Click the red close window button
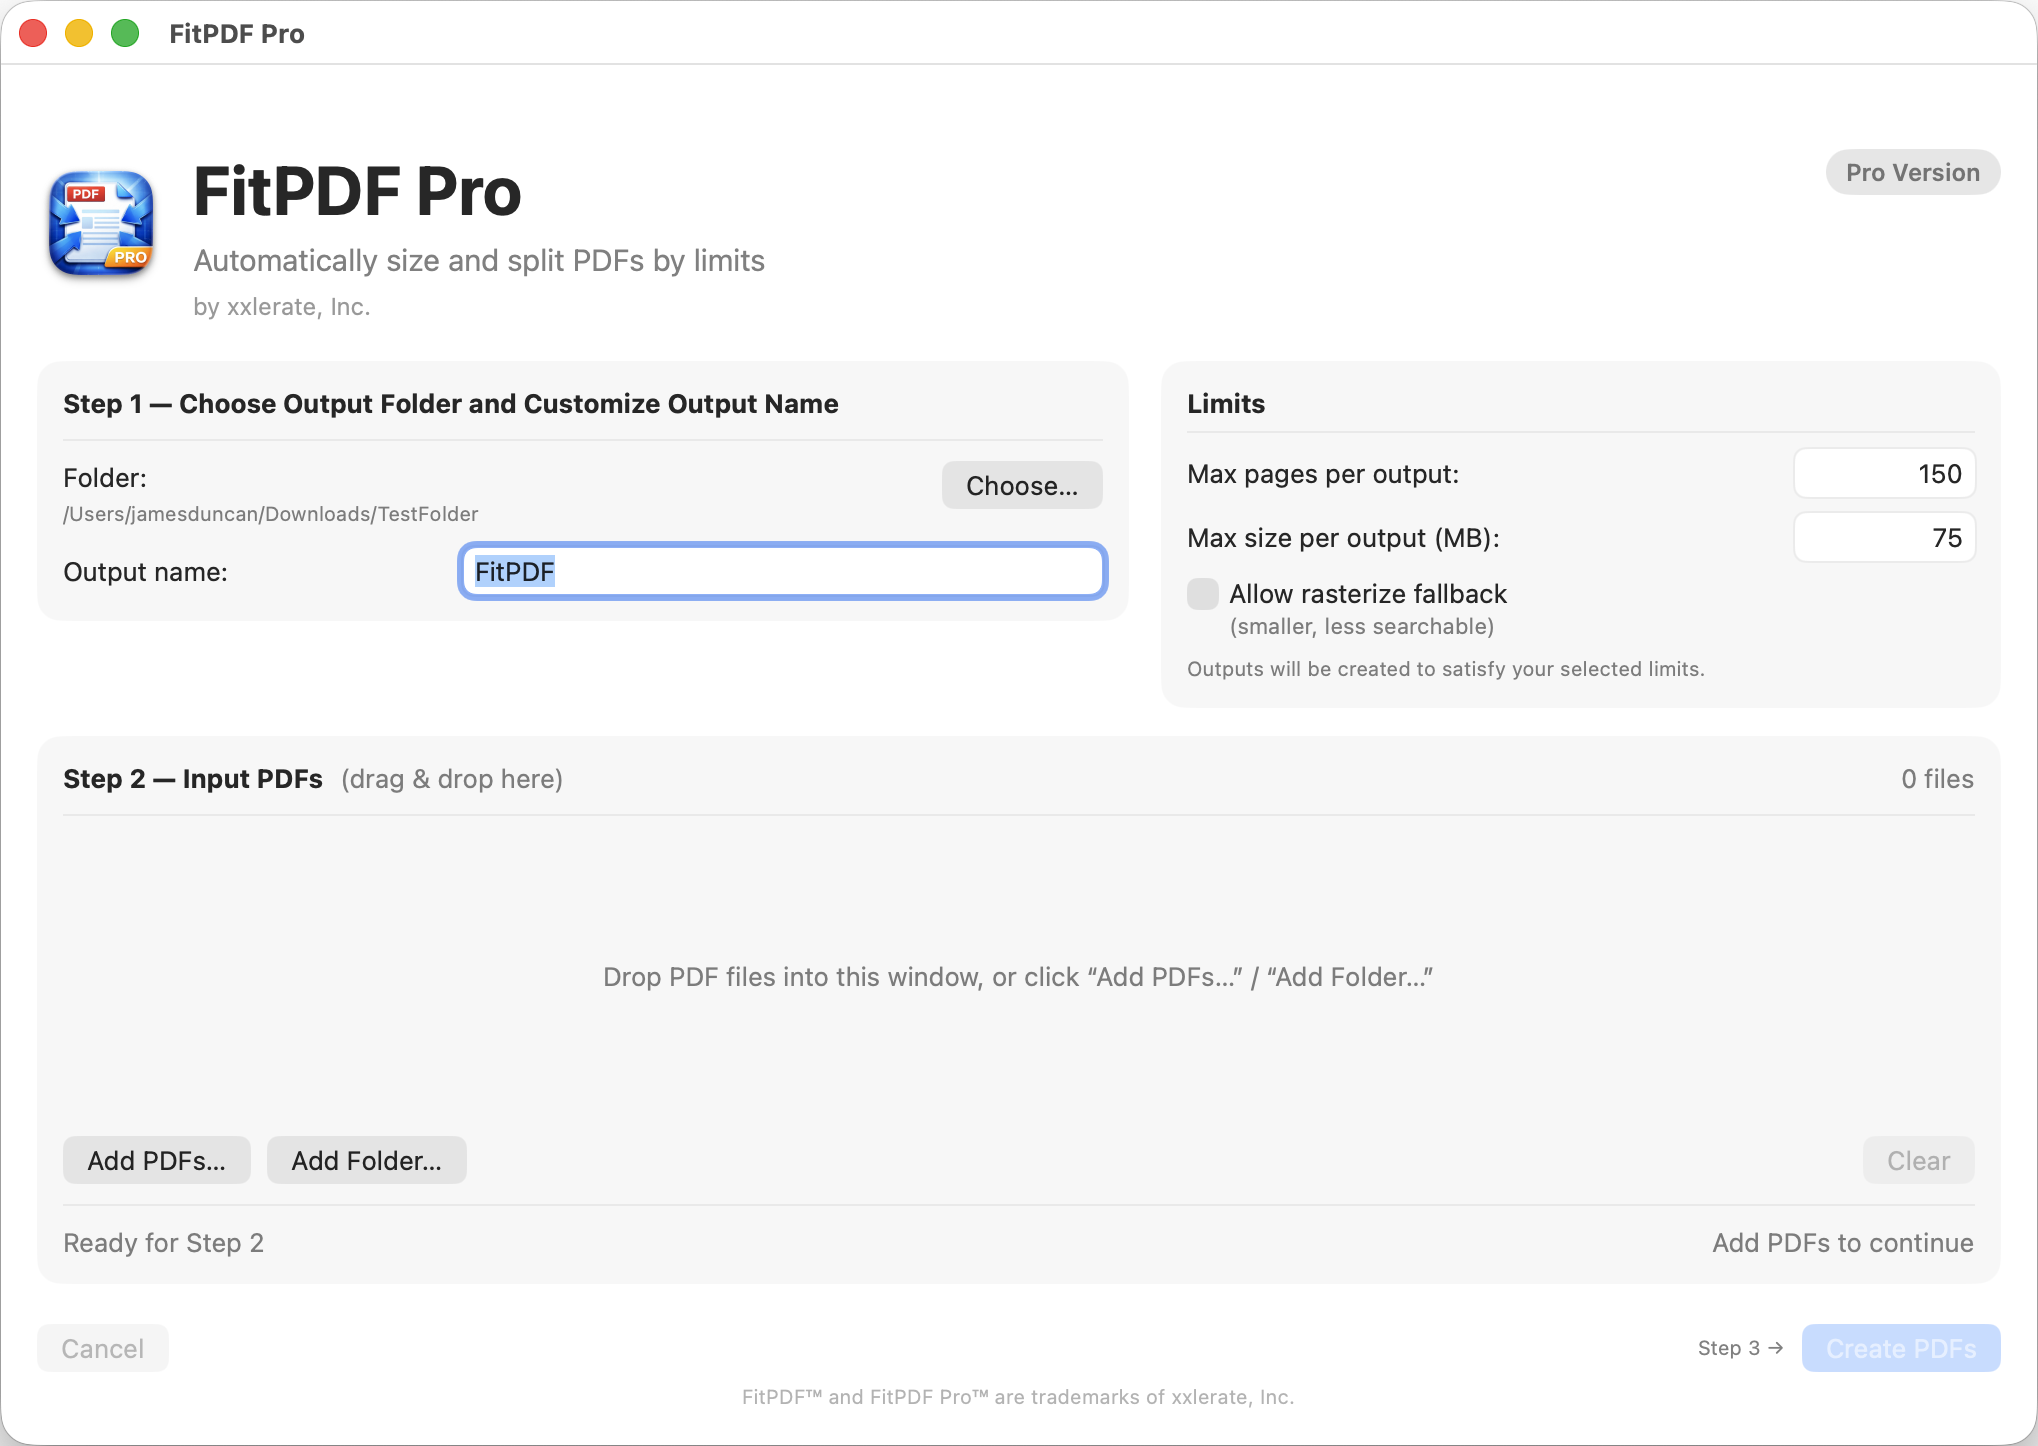This screenshot has height=1446, width=2038. tap(33, 33)
